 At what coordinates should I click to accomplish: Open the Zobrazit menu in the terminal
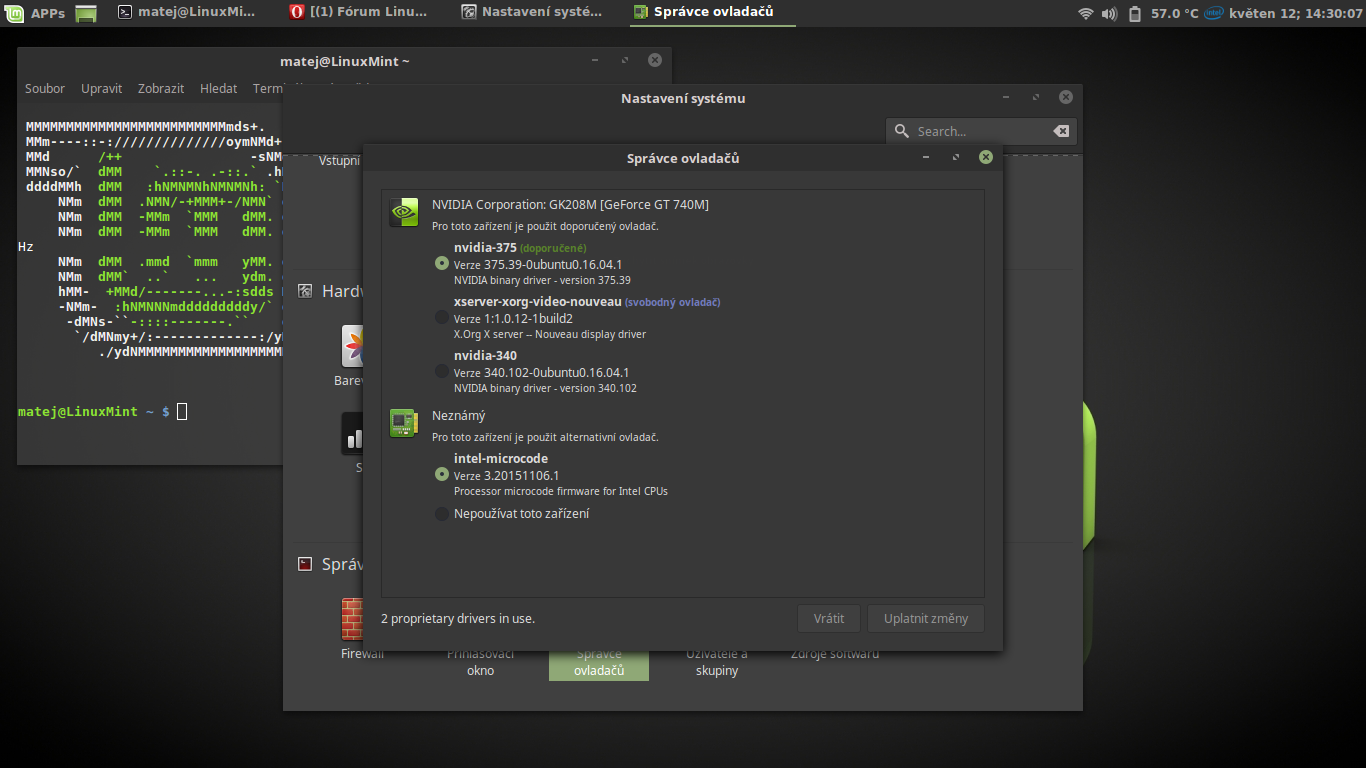161,88
